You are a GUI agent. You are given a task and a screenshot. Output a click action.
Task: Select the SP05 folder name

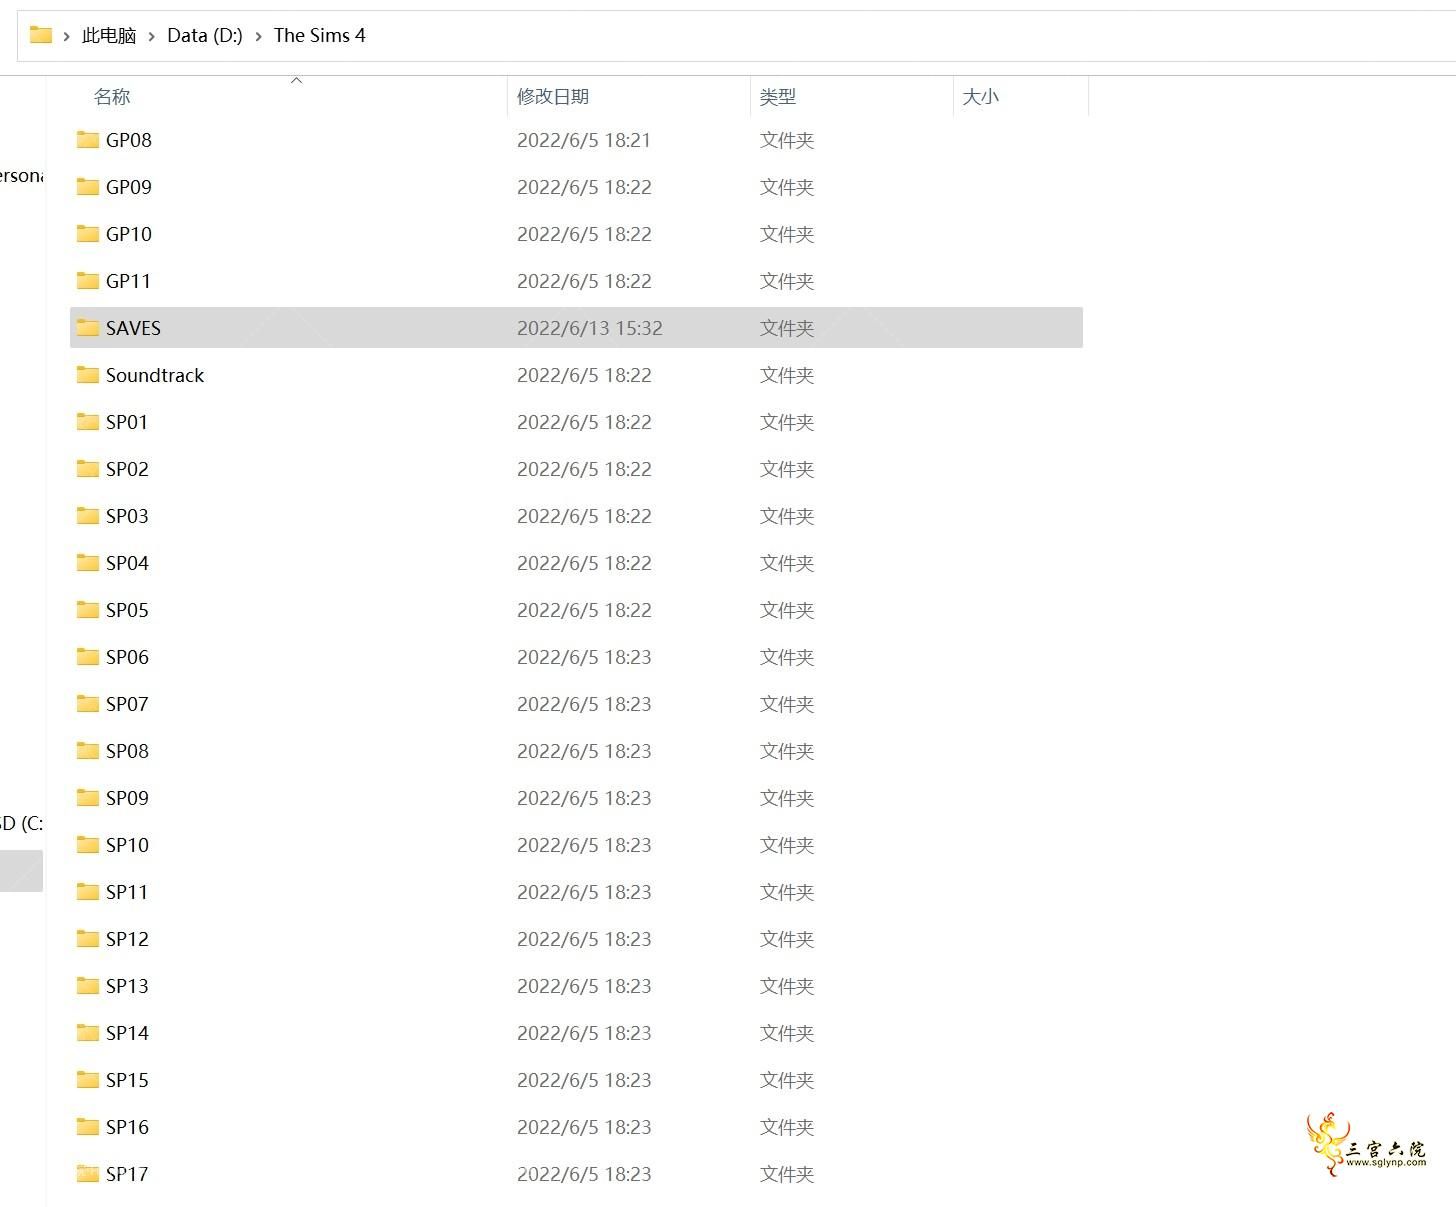pyautogui.click(x=127, y=610)
